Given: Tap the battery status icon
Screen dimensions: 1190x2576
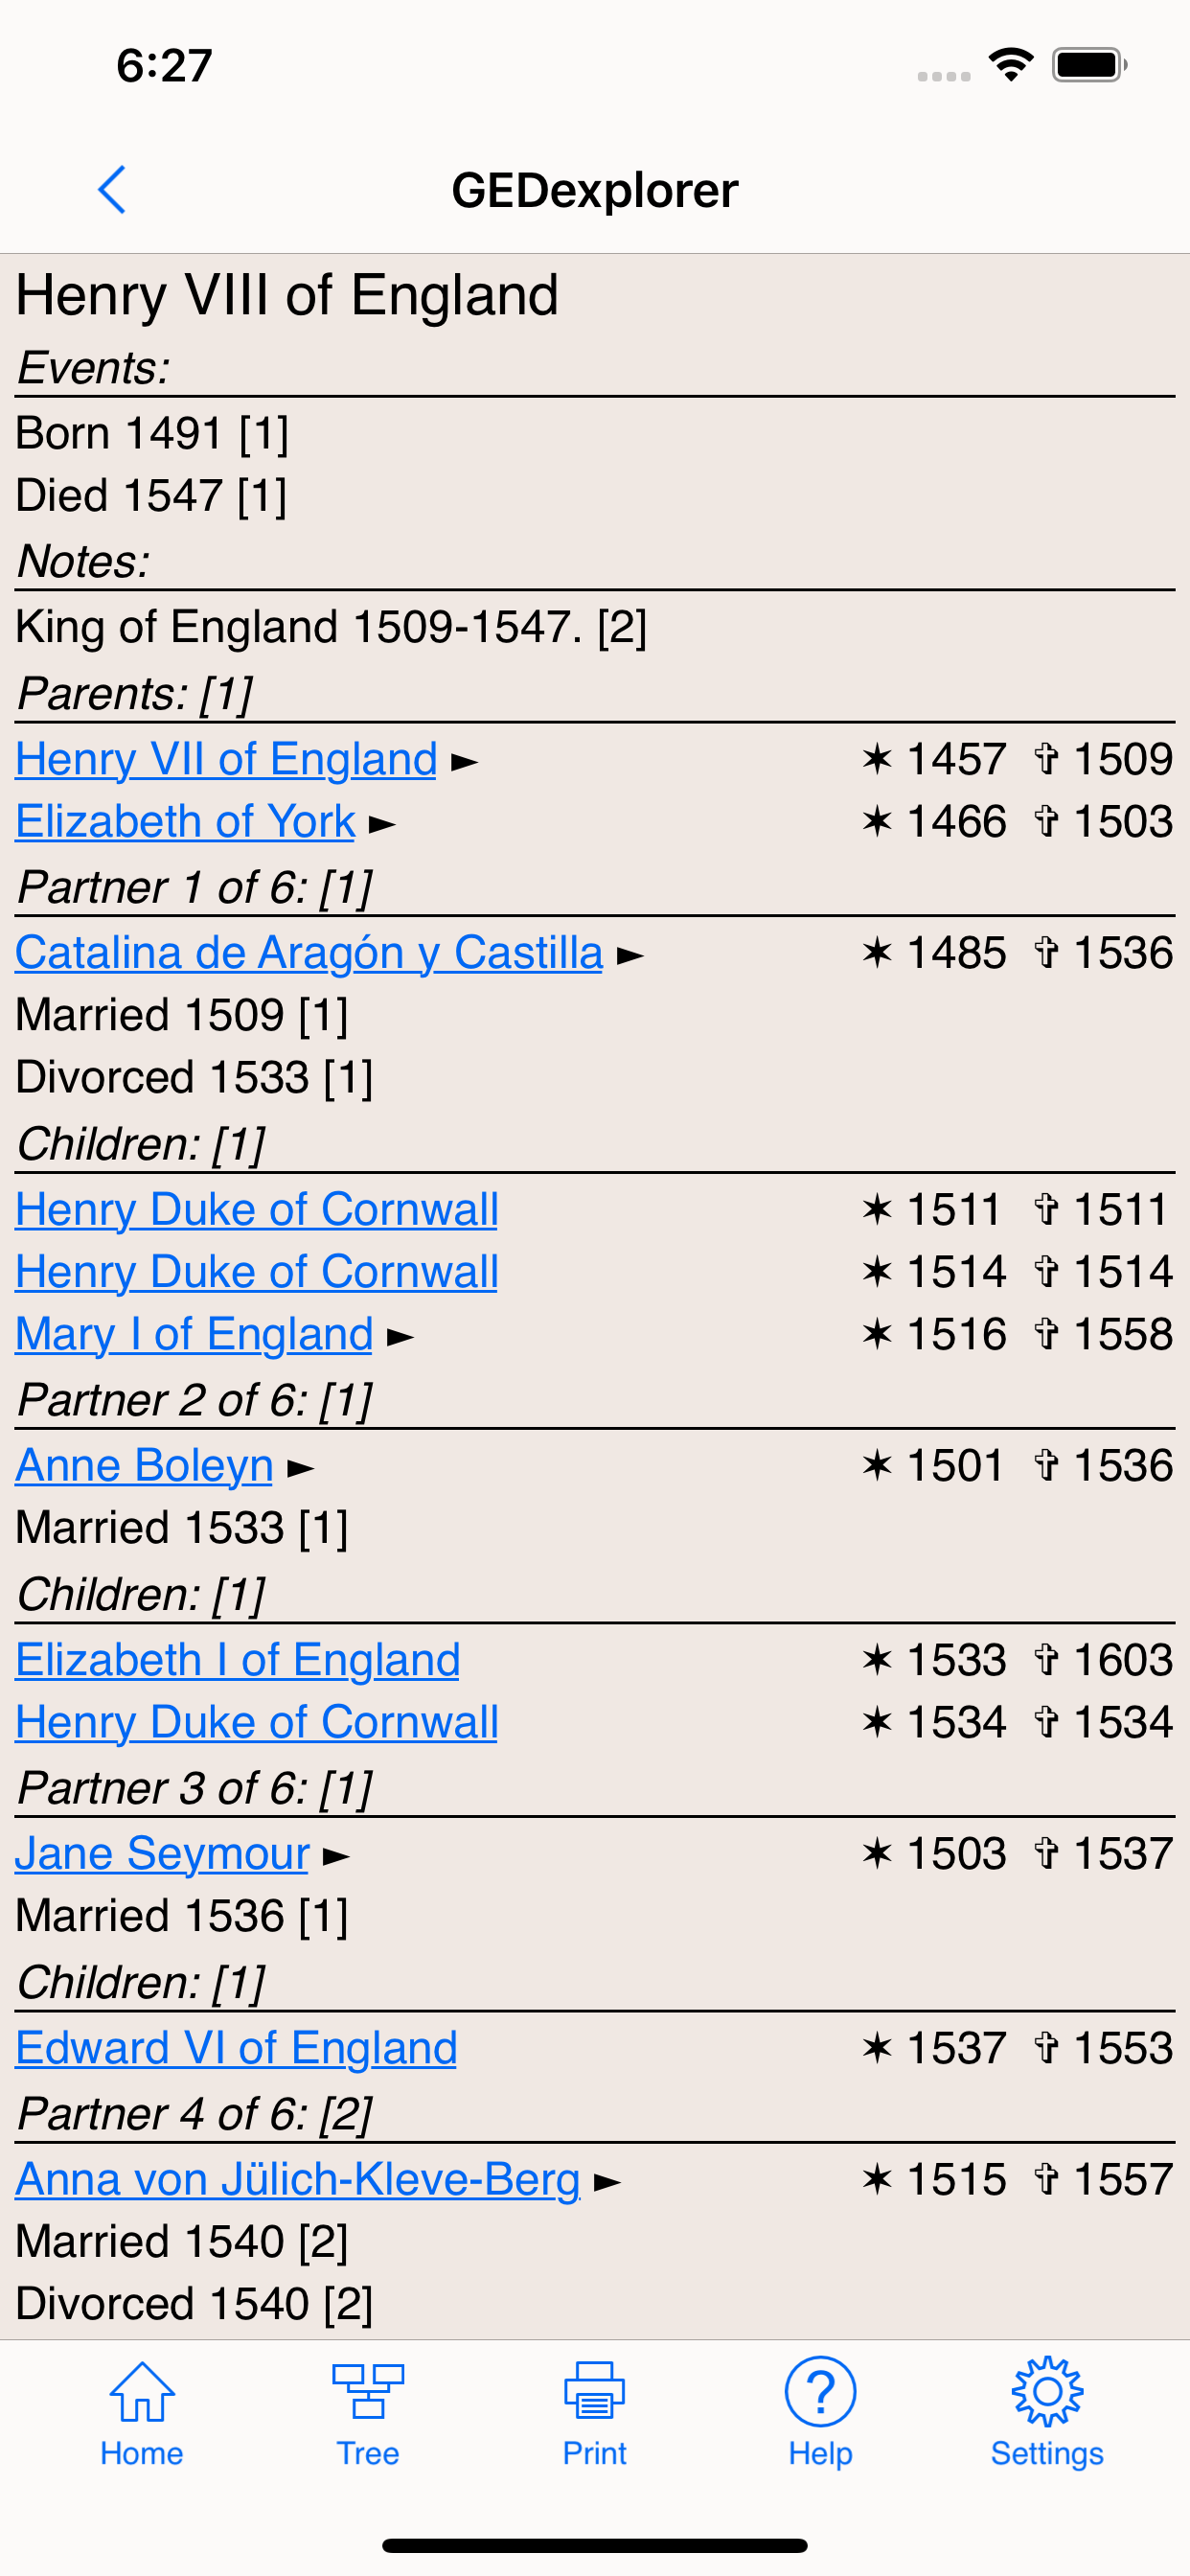Looking at the screenshot, I should (1089, 66).
